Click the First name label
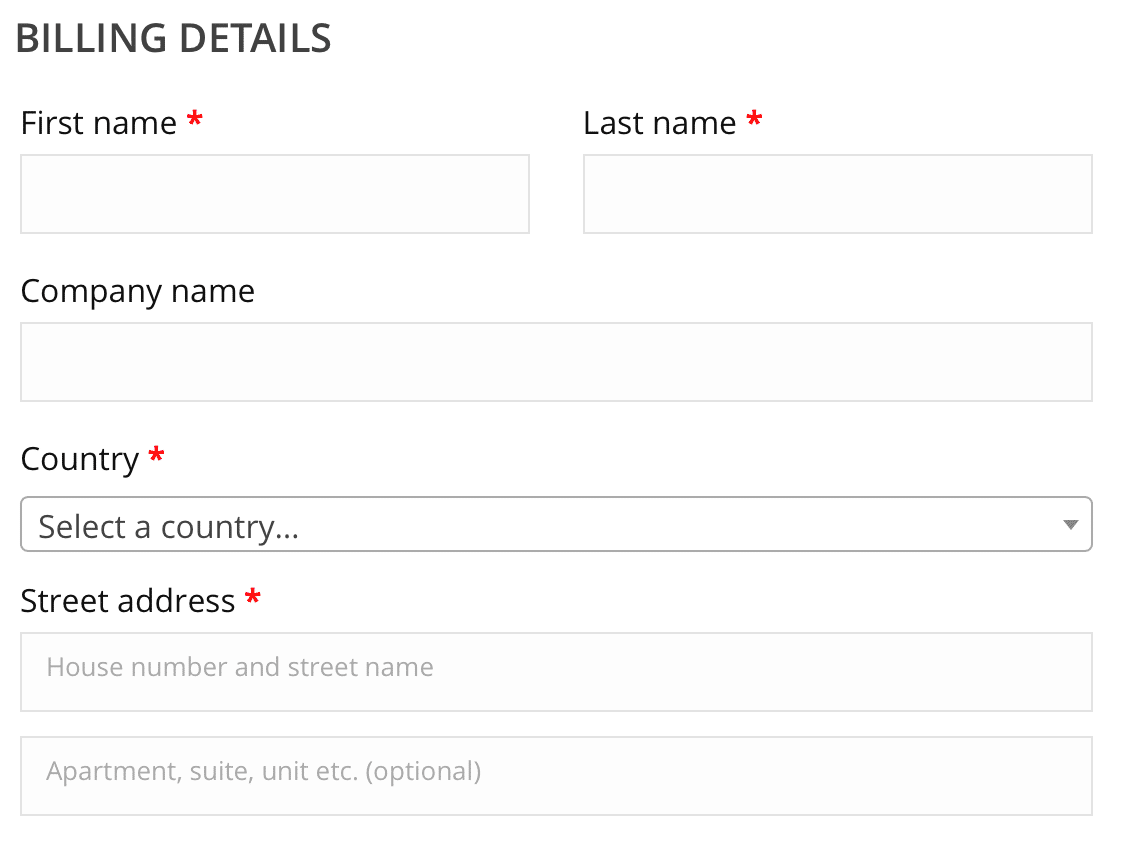 [x=95, y=122]
